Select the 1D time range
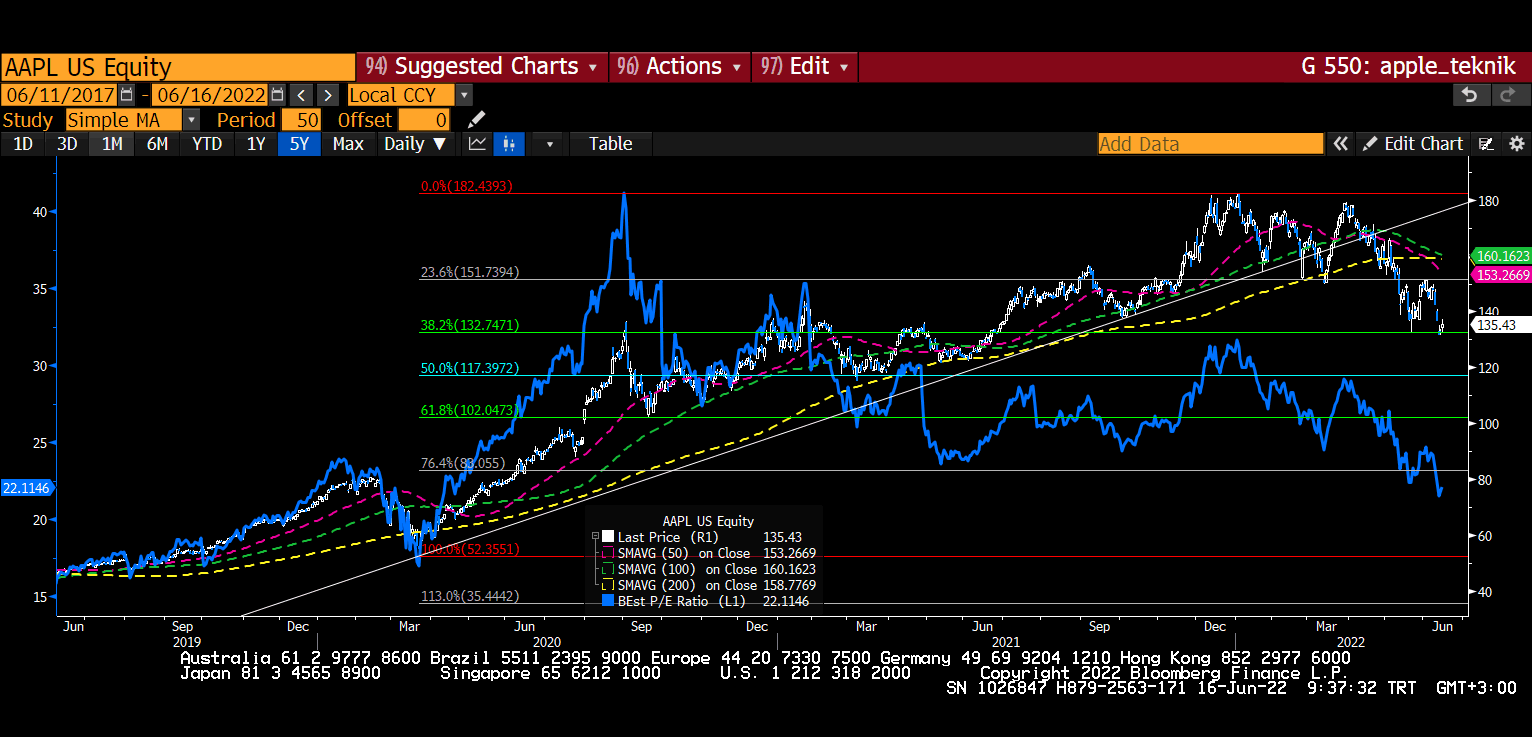The height and width of the screenshot is (737, 1532). pyautogui.click(x=22, y=144)
